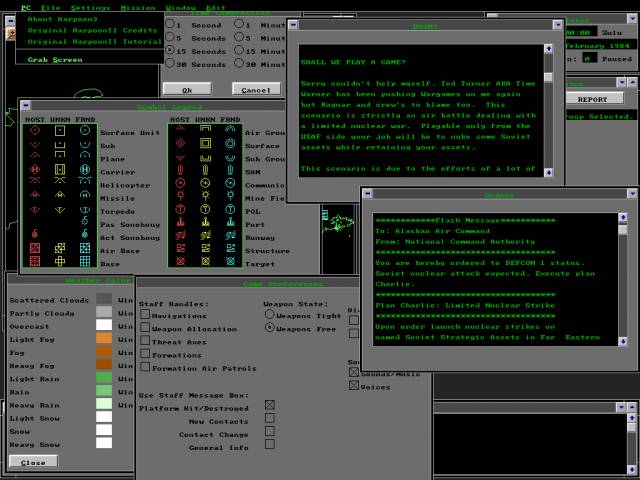Click friendly Torpedo symbol
This screenshot has height=480, width=640.
pos(85,210)
